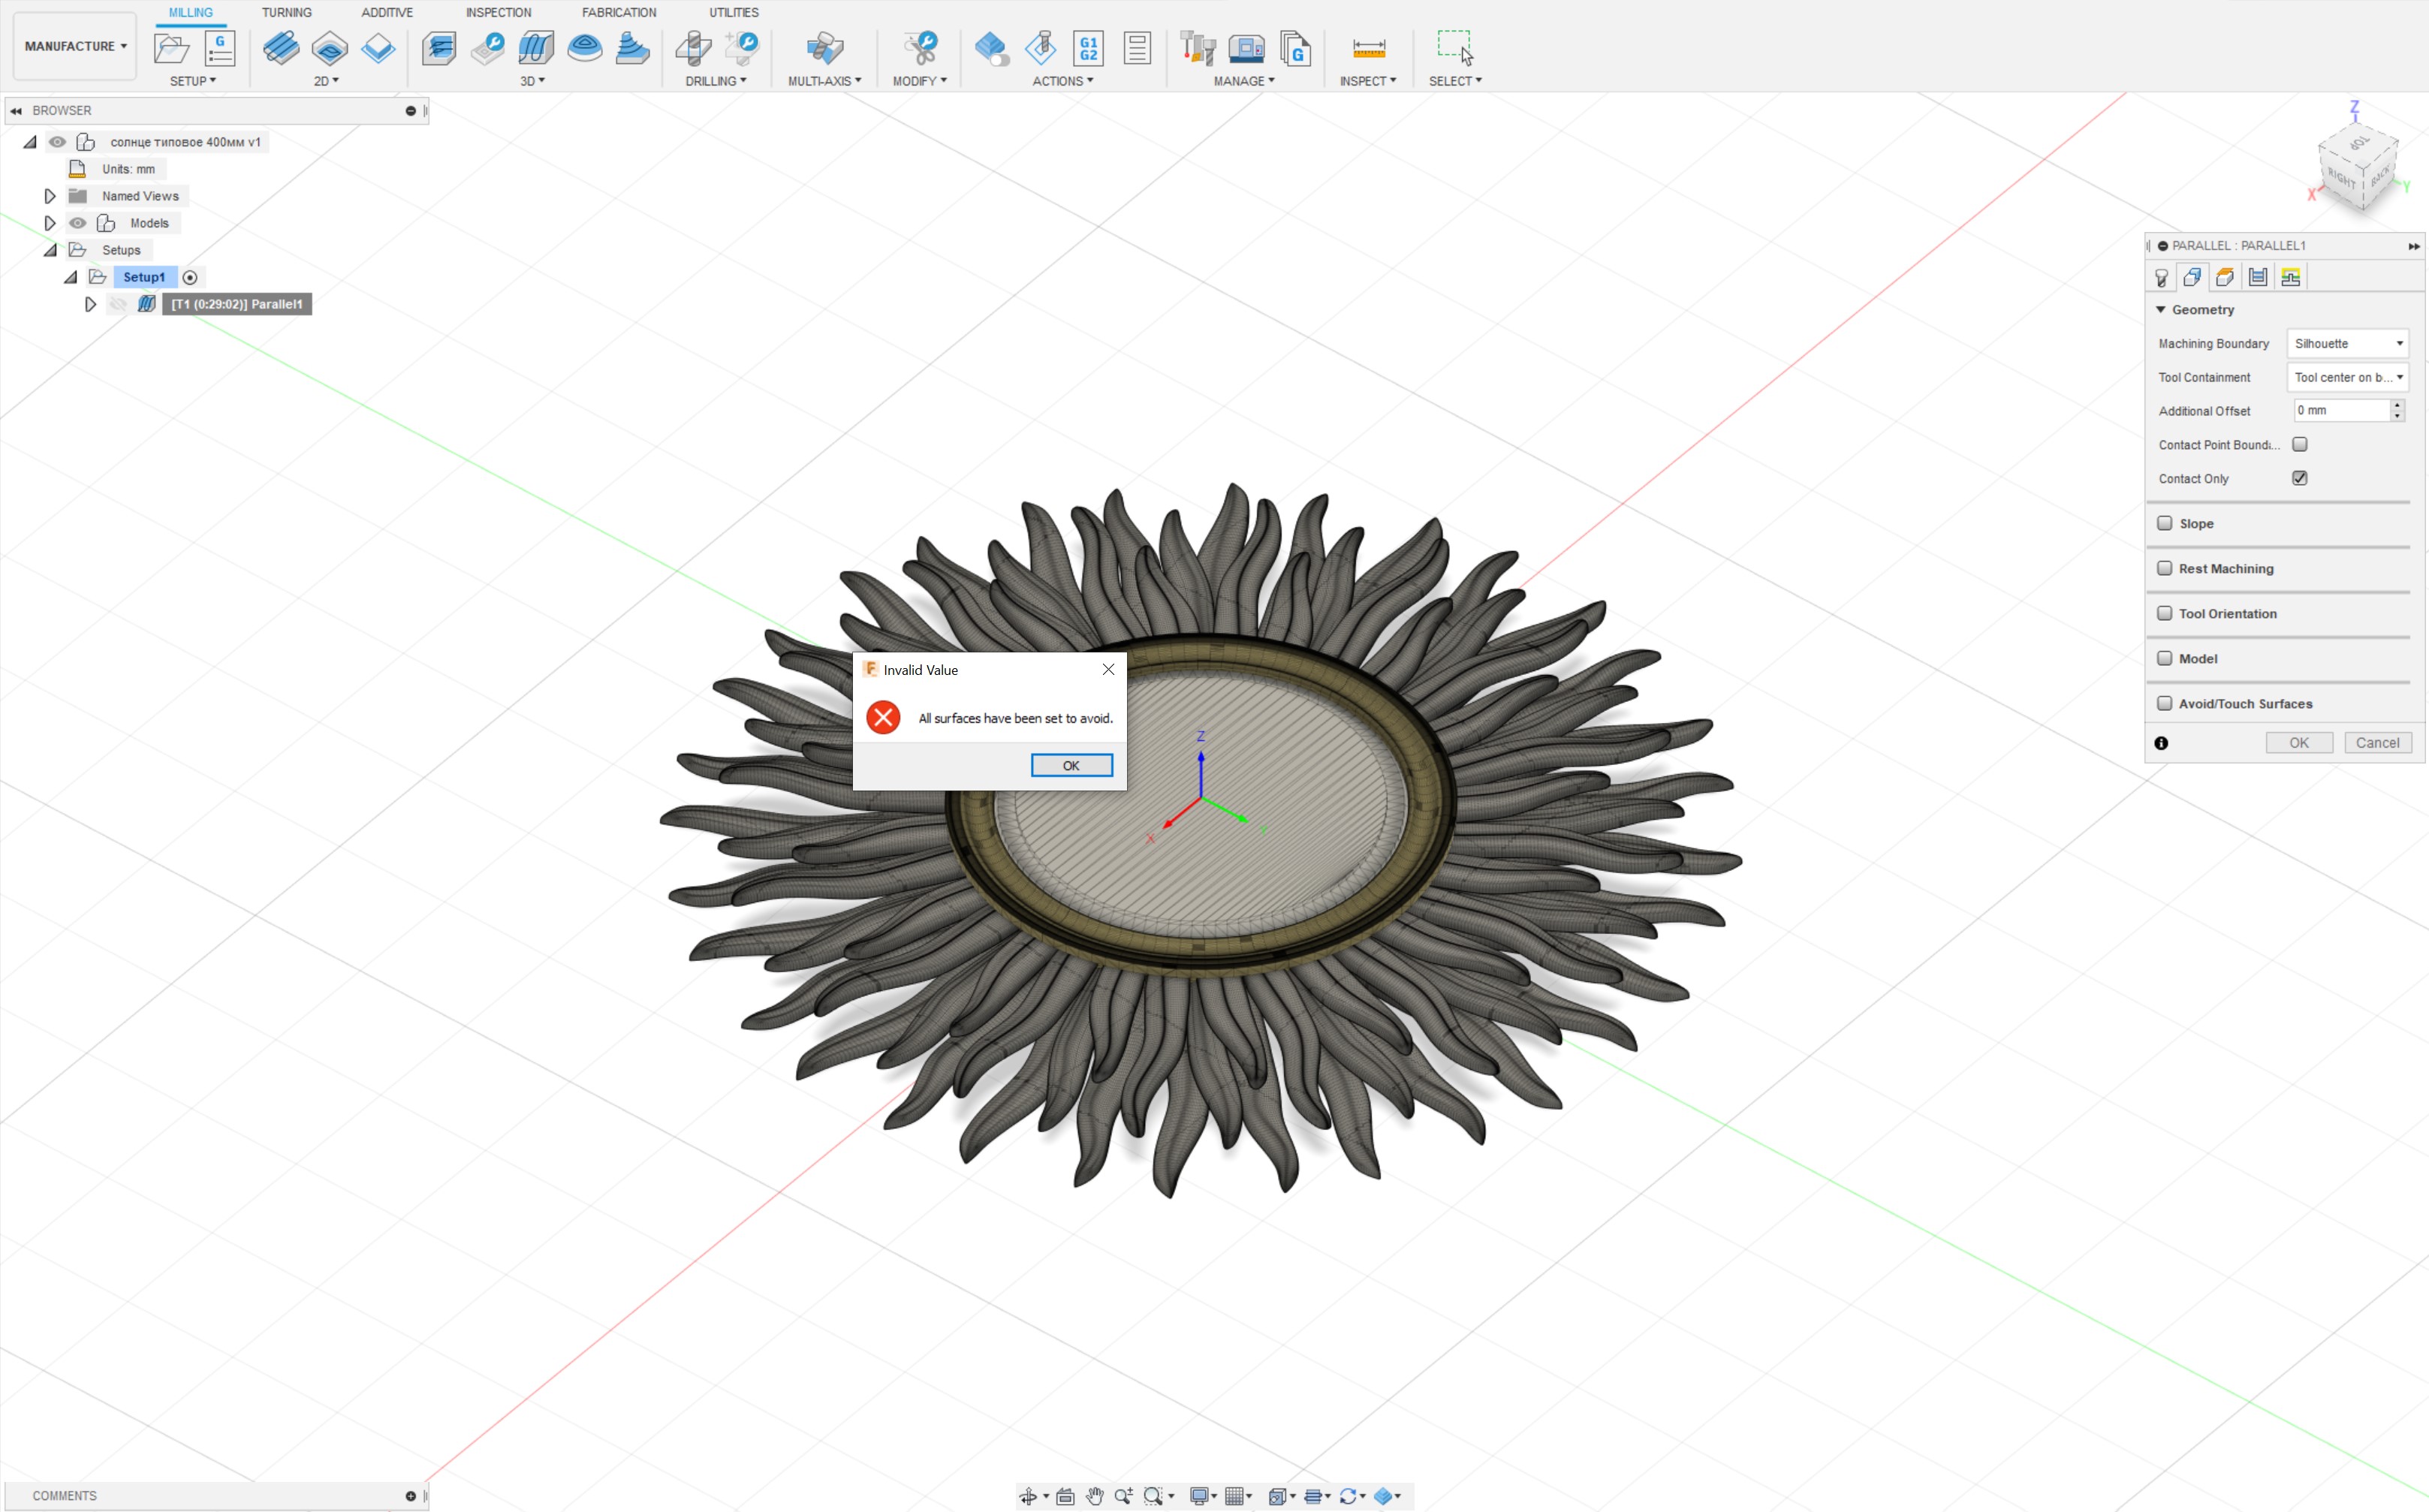This screenshot has height=1512, width=2429.
Task: Open the Post Process G1 G2 icon
Action: 1088,48
